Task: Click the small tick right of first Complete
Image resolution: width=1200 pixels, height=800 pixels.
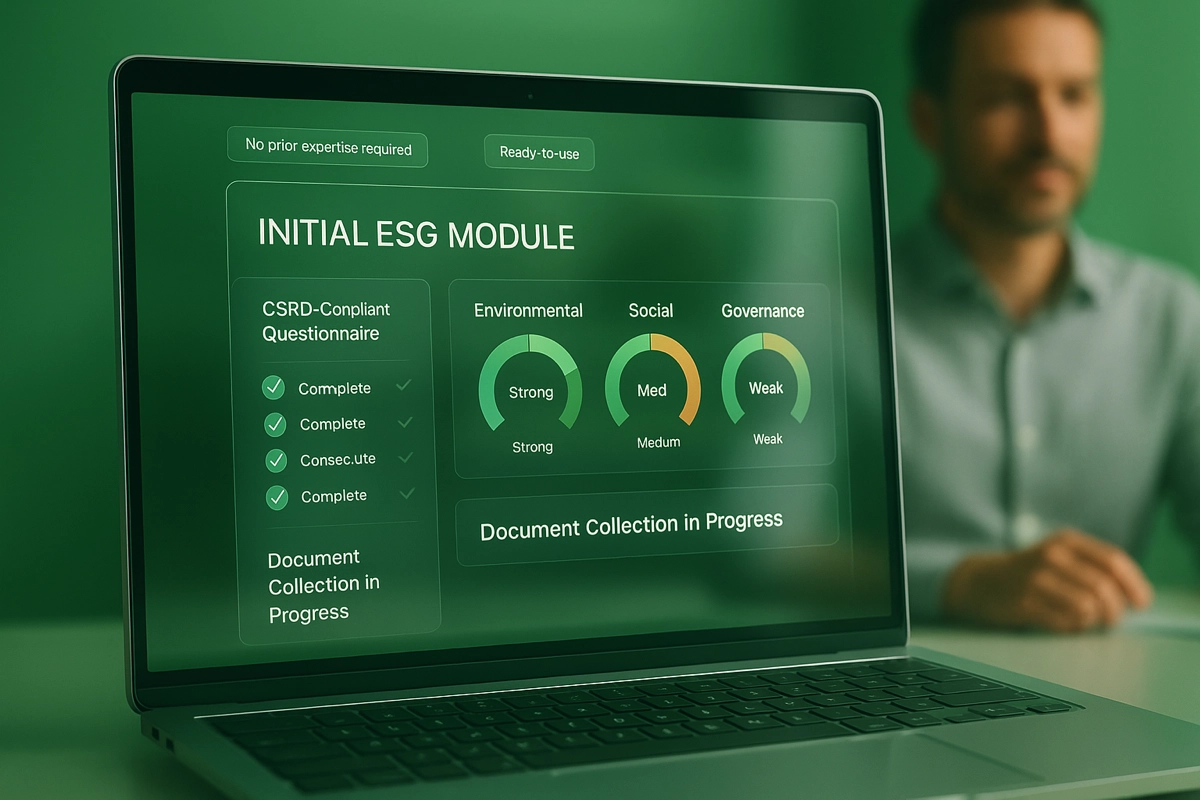Action: point(404,385)
